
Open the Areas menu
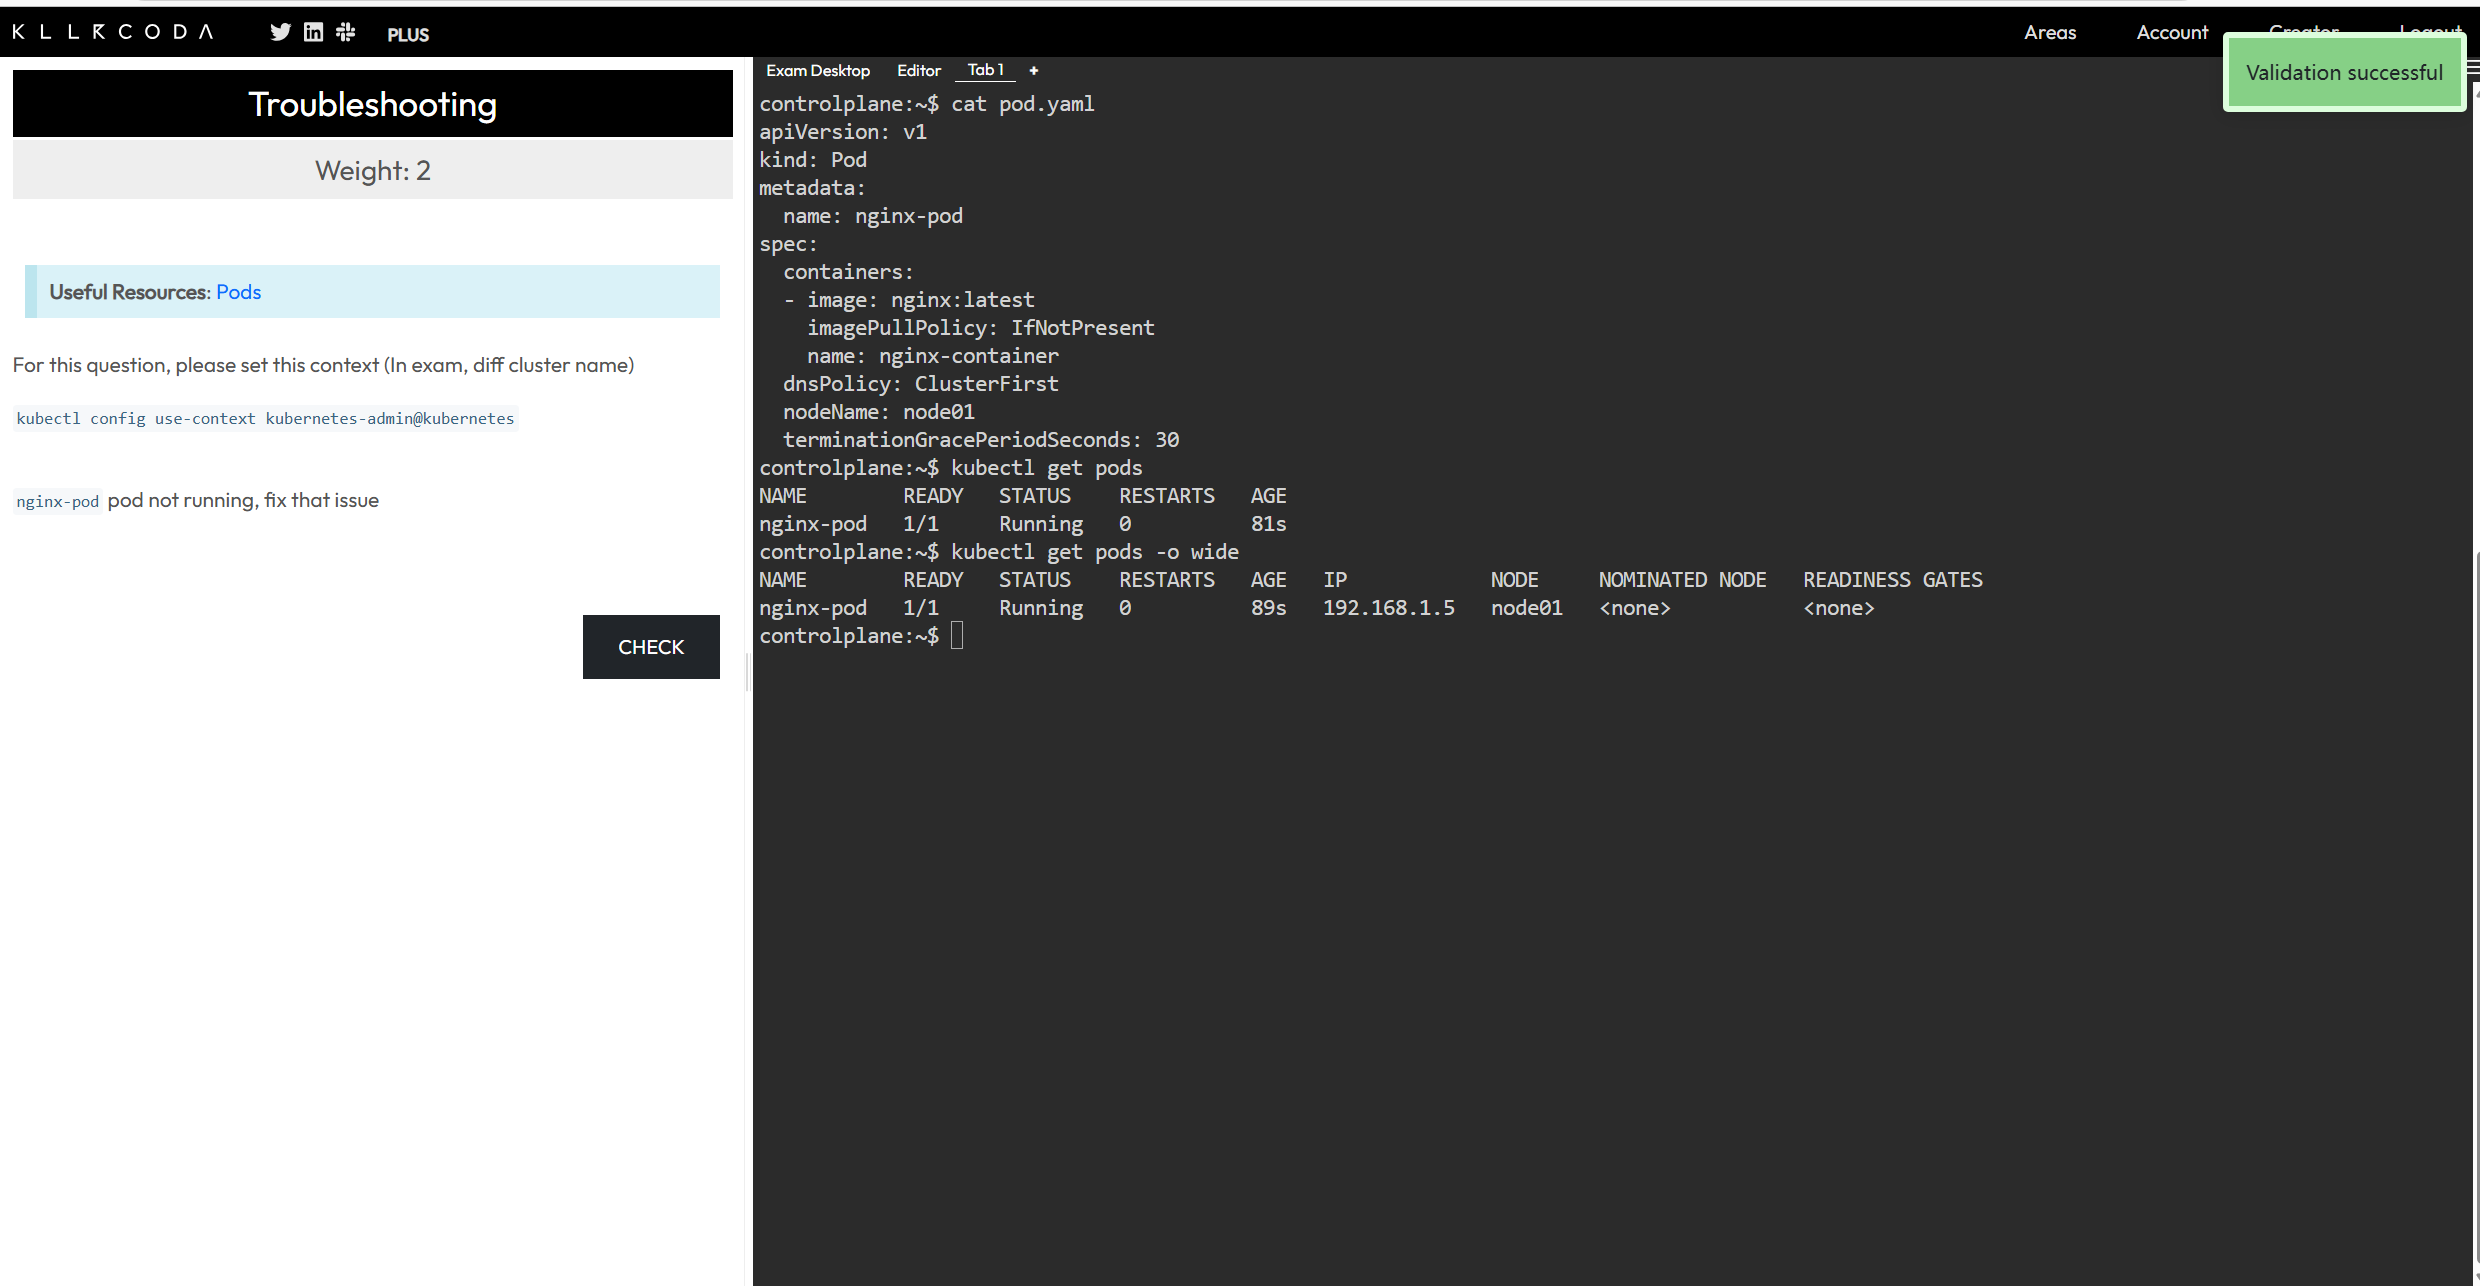[2049, 32]
